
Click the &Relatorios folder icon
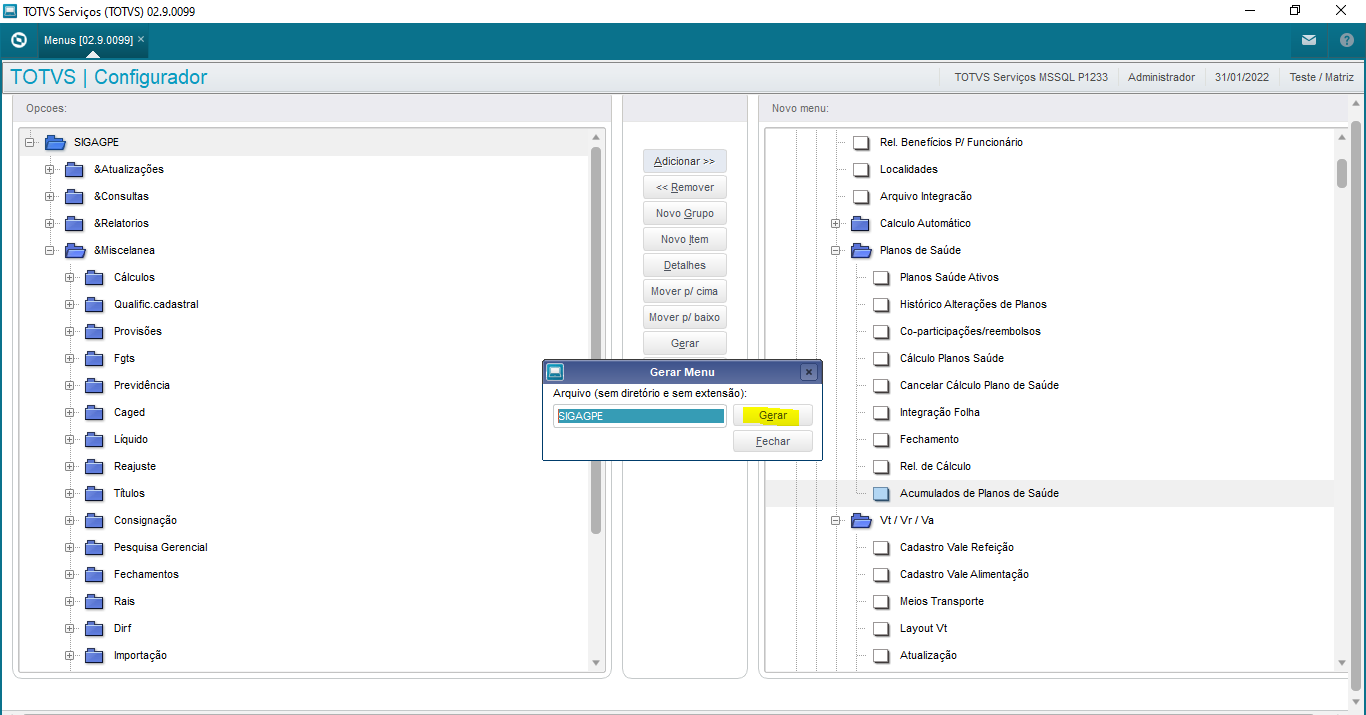pyautogui.click(x=75, y=223)
